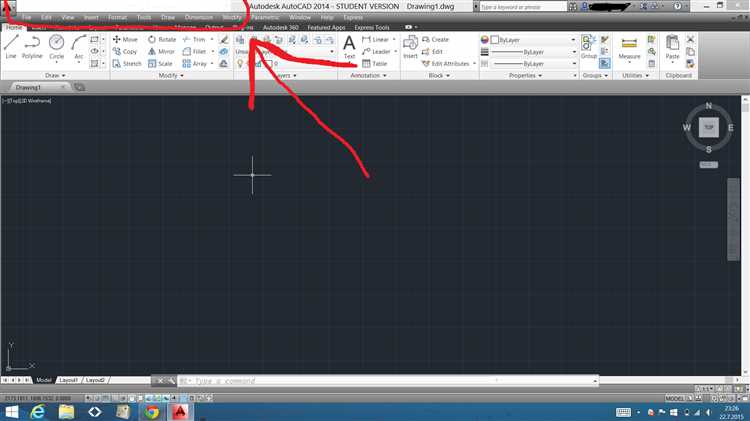Open the Window menu
The width and height of the screenshot is (750, 421).
click(x=300, y=17)
